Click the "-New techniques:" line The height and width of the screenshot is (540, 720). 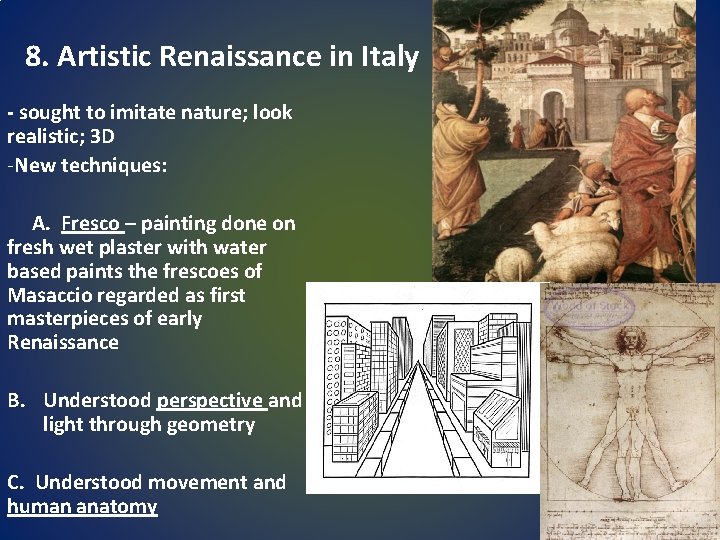pyautogui.click(x=87, y=165)
